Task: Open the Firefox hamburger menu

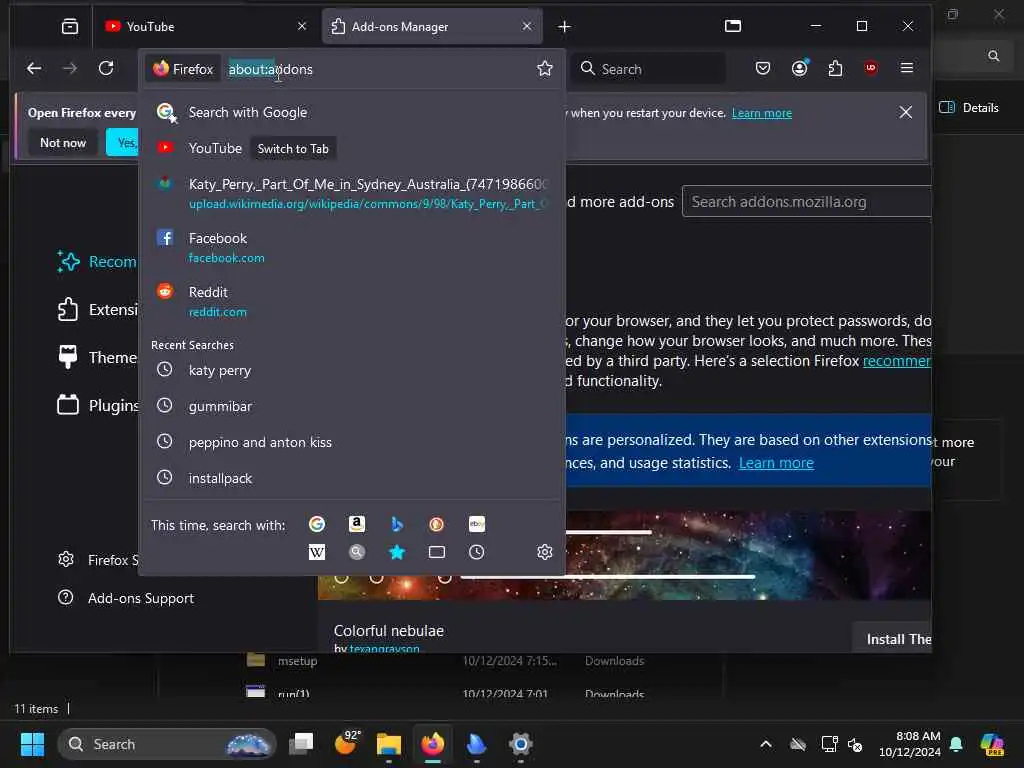Action: tap(906, 68)
